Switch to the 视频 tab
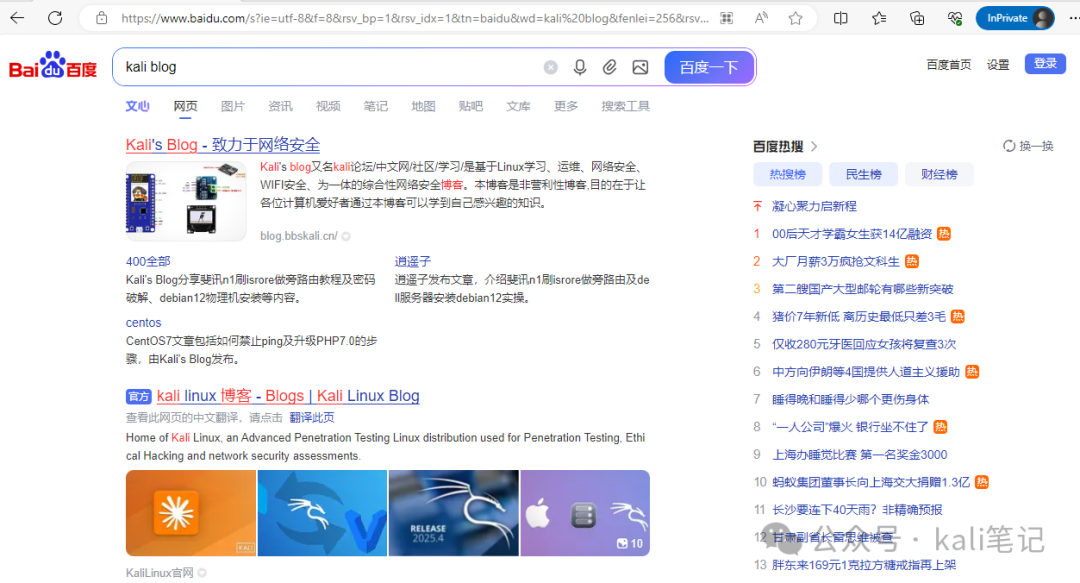1080x583 pixels. [328, 106]
